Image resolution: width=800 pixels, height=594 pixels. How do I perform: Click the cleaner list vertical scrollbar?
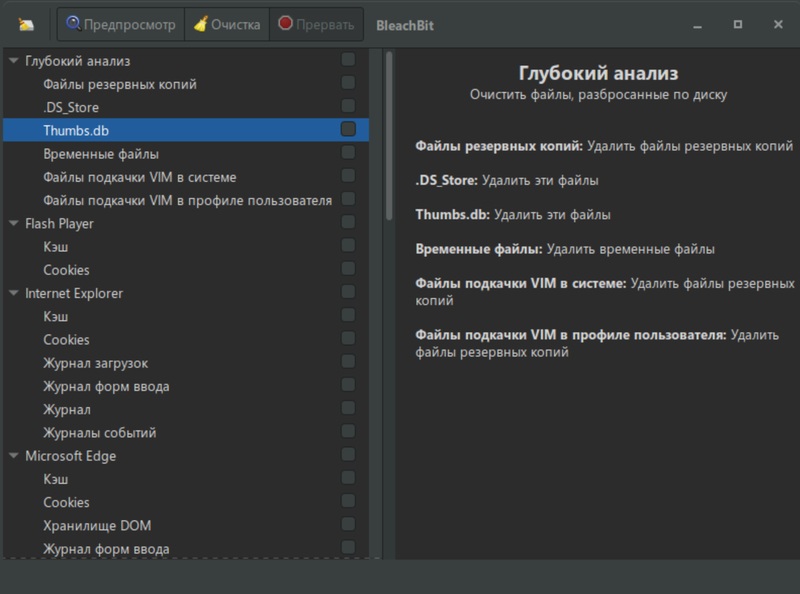coord(389,135)
